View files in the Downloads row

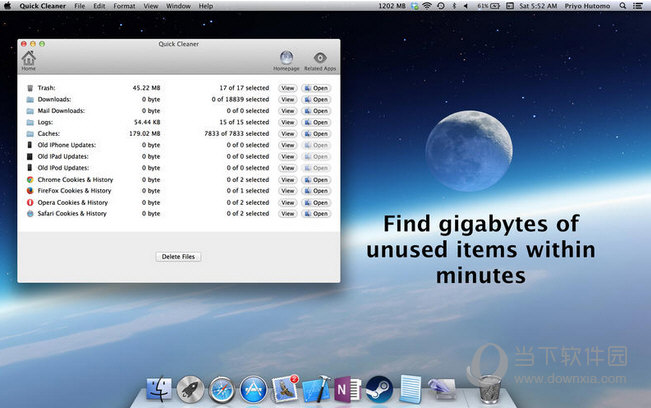point(288,100)
